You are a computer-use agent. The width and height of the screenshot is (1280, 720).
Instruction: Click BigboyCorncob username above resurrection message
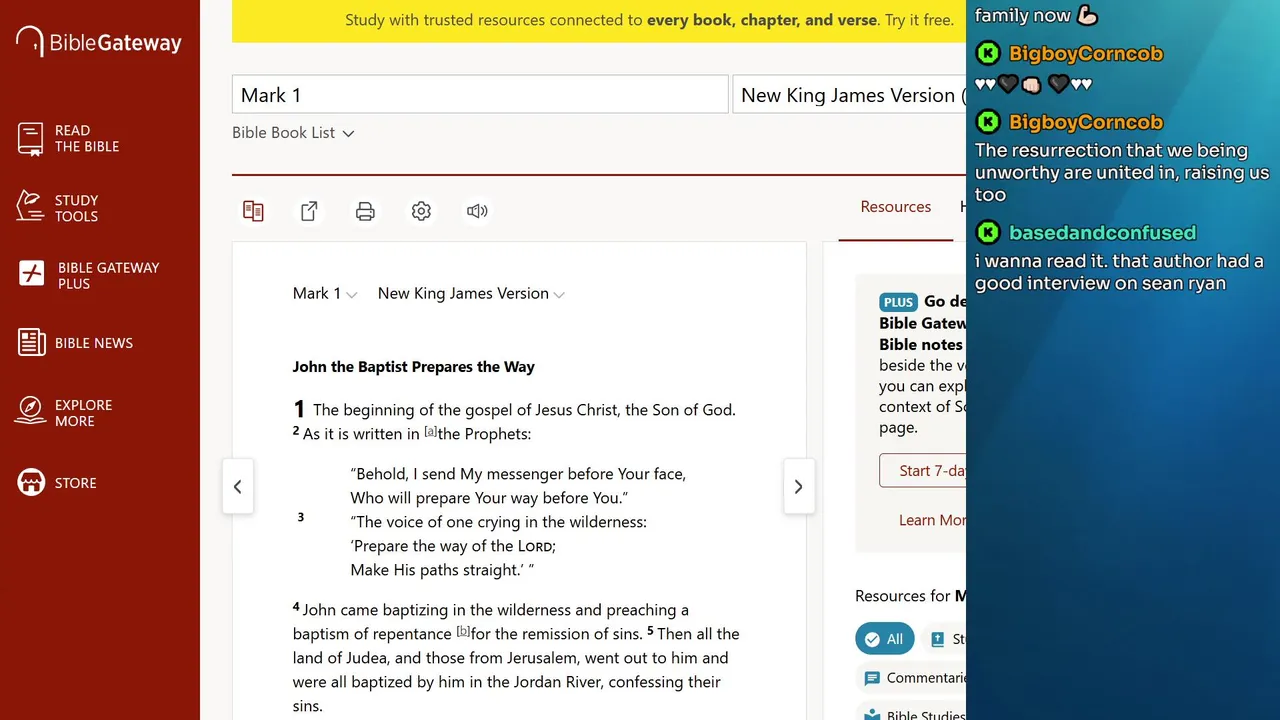pyautogui.click(x=1085, y=122)
